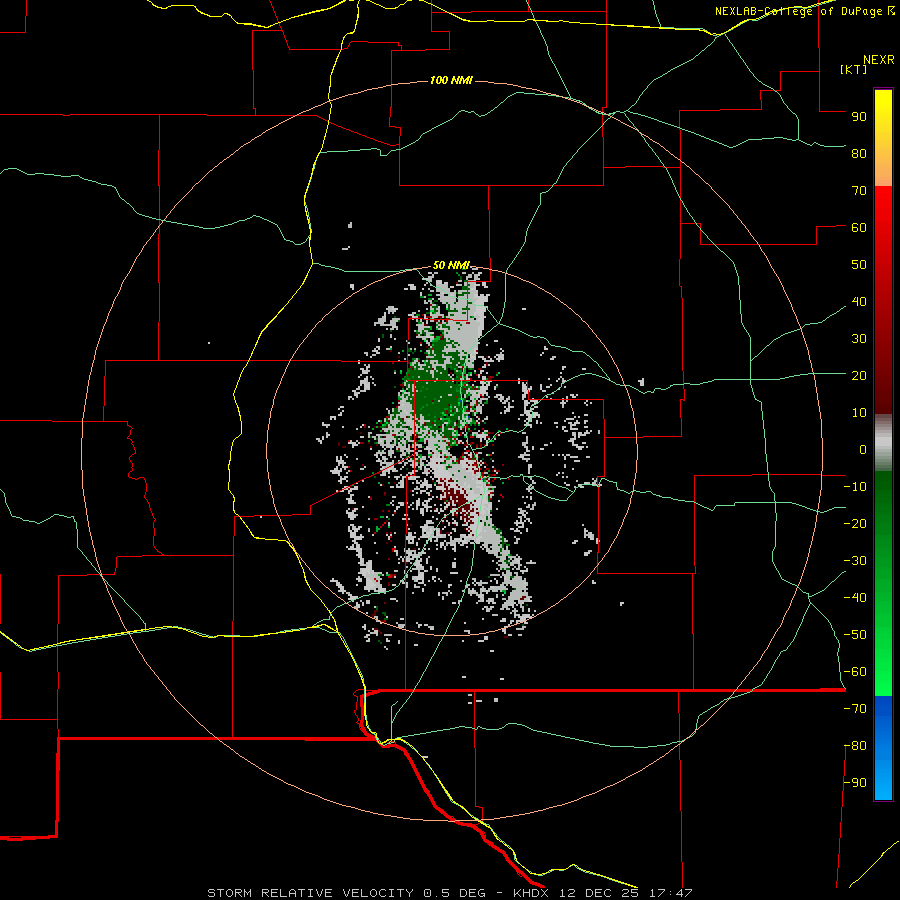This screenshot has width=900, height=900.
Task: Click the "12 DEC 25" date text
Action: 599,893
